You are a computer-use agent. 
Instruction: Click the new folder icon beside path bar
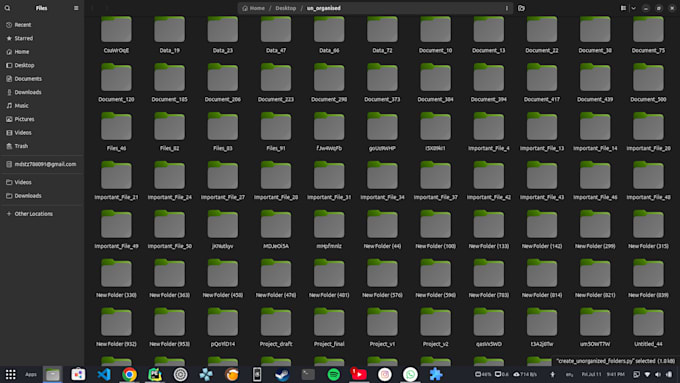pyautogui.click(x=521, y=8)
